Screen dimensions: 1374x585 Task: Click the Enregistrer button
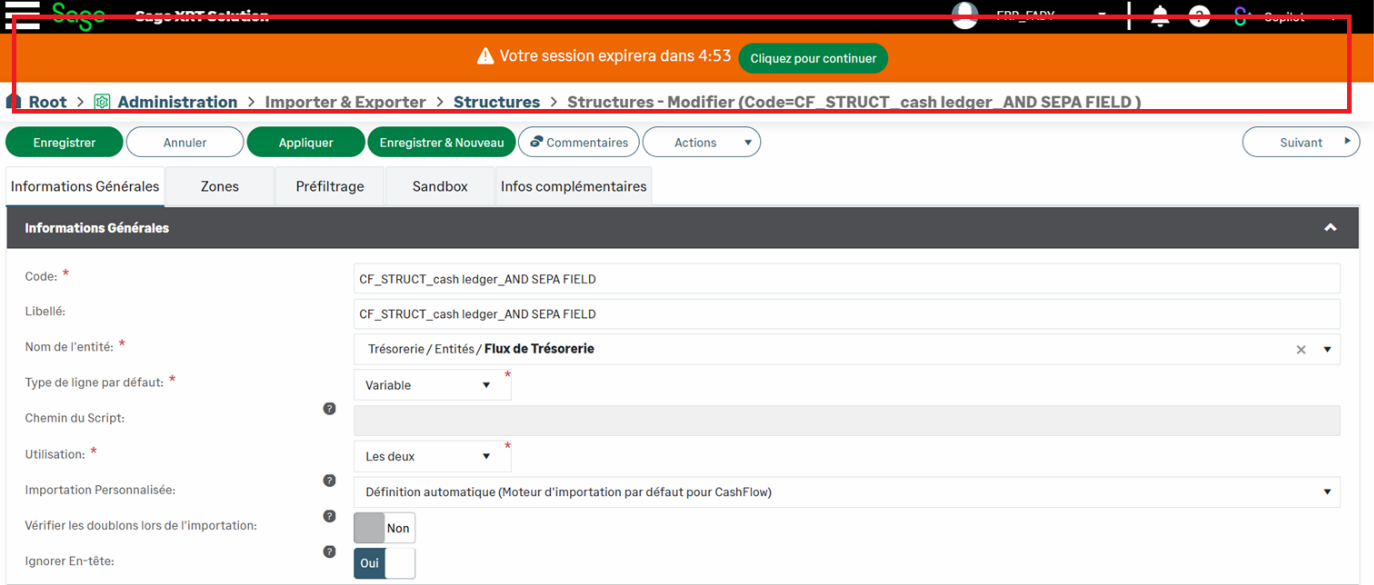tap(64, 142)
